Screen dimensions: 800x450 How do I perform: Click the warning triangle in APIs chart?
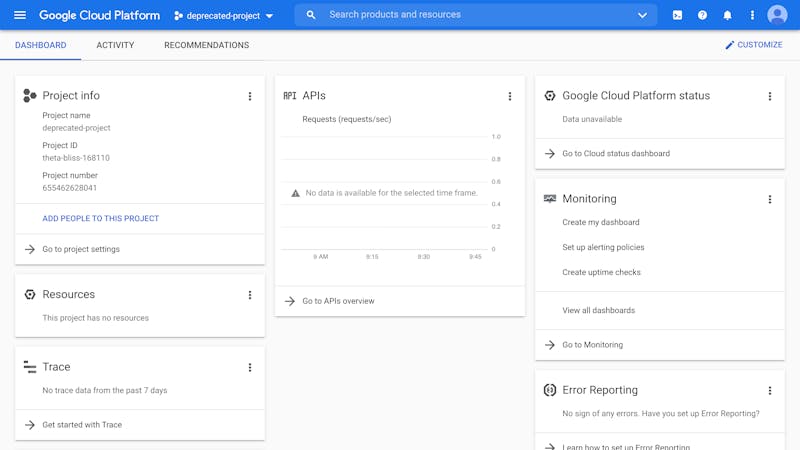point(295,193)
